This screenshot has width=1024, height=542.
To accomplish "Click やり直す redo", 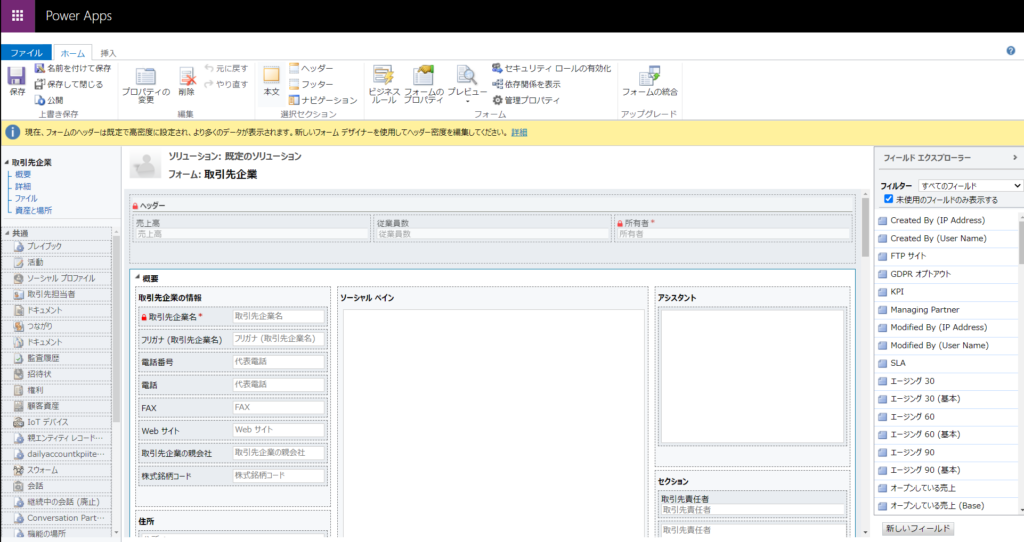I will [x=226, y=84].
